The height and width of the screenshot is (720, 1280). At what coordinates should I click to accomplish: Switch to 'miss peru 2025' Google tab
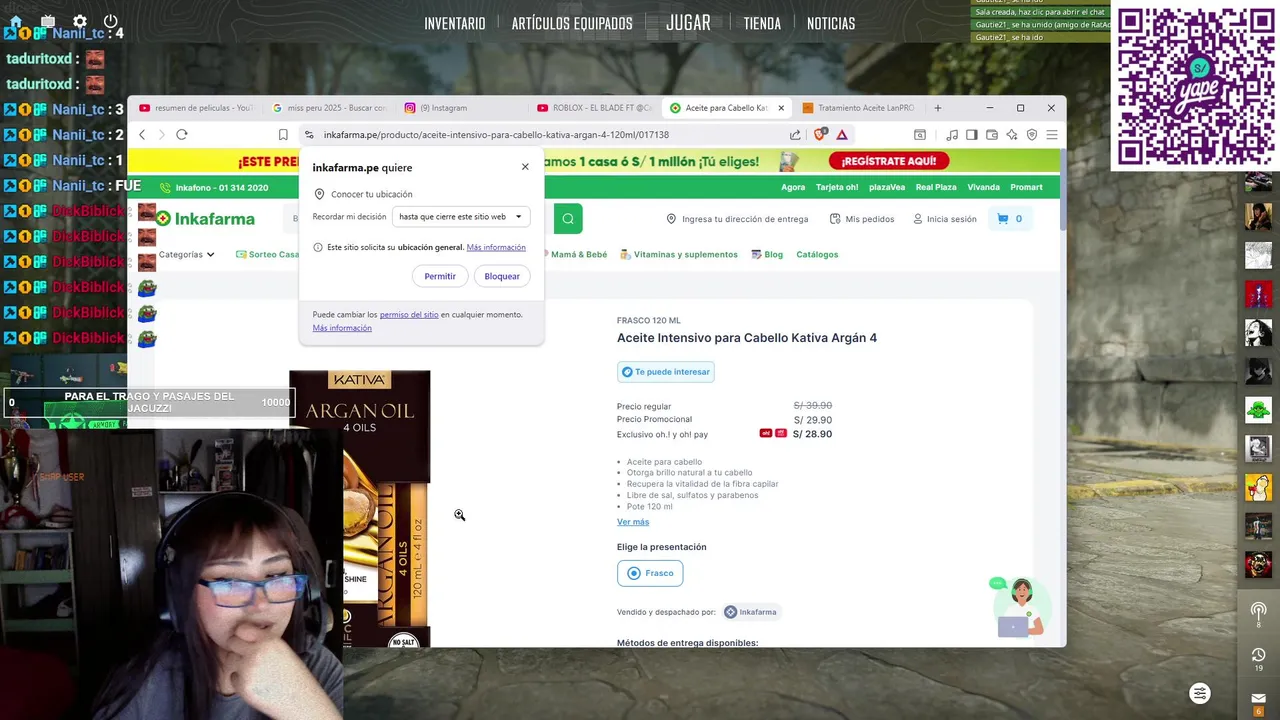click(x=329, y=108)
